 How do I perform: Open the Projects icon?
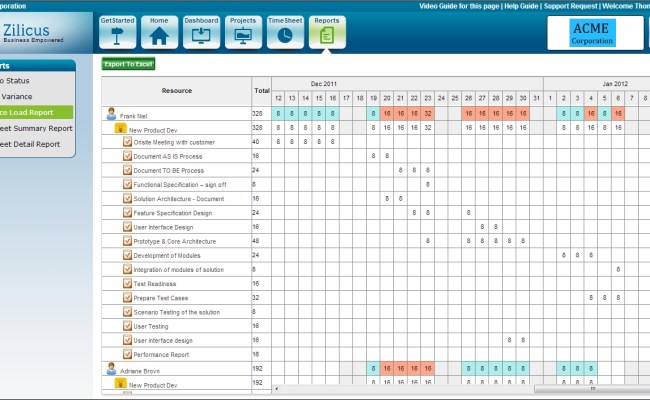click(243, 32)
